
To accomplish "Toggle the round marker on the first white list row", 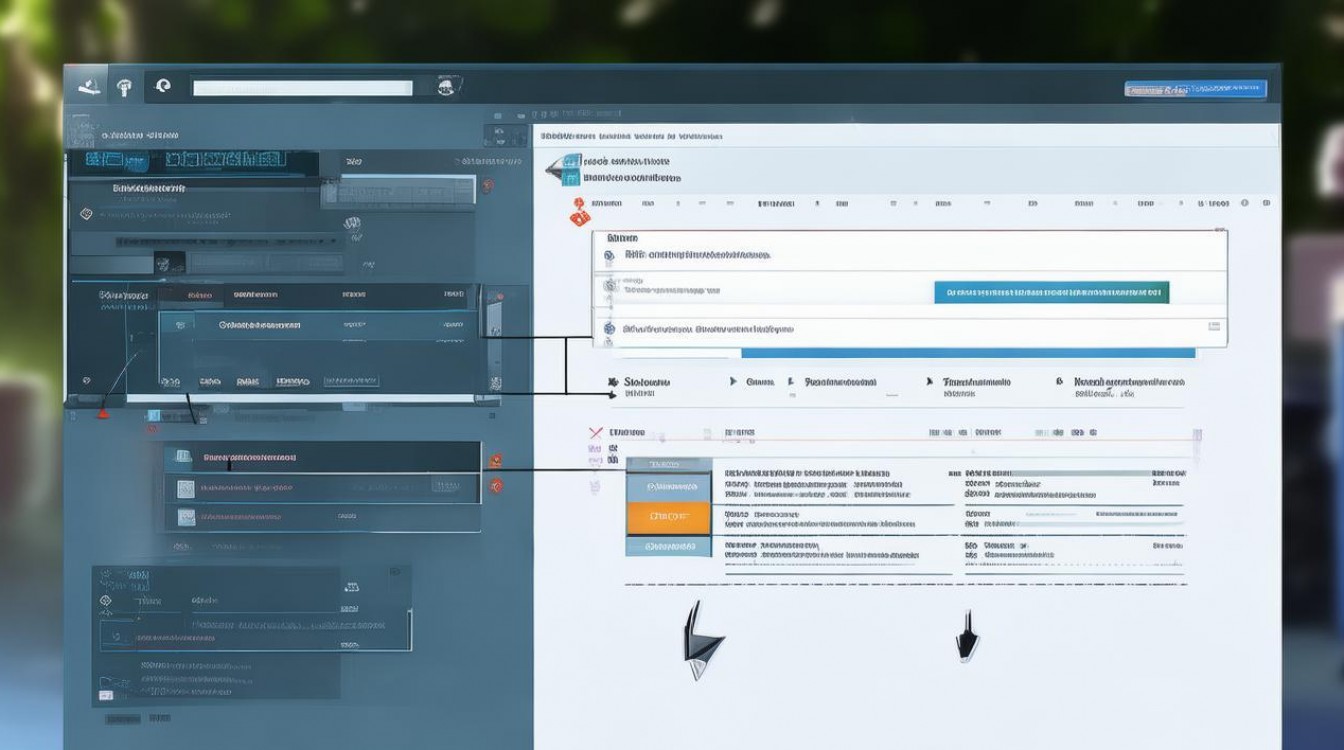I will click(608, 256).
